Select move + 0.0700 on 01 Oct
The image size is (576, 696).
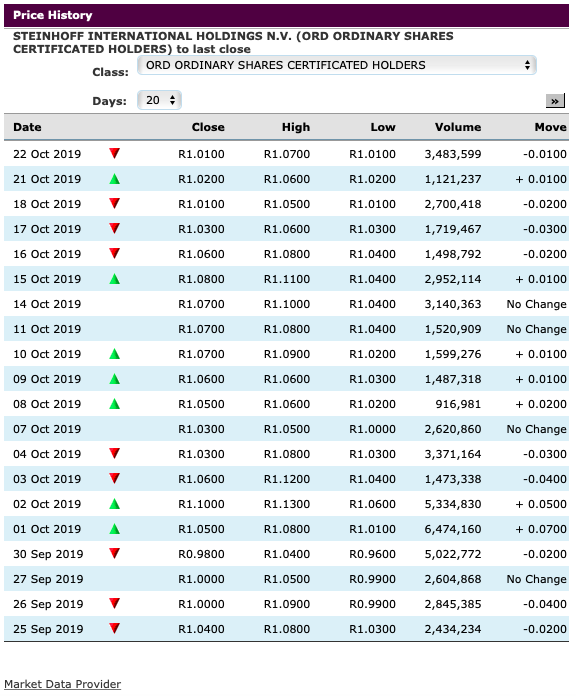coord(541,529)
